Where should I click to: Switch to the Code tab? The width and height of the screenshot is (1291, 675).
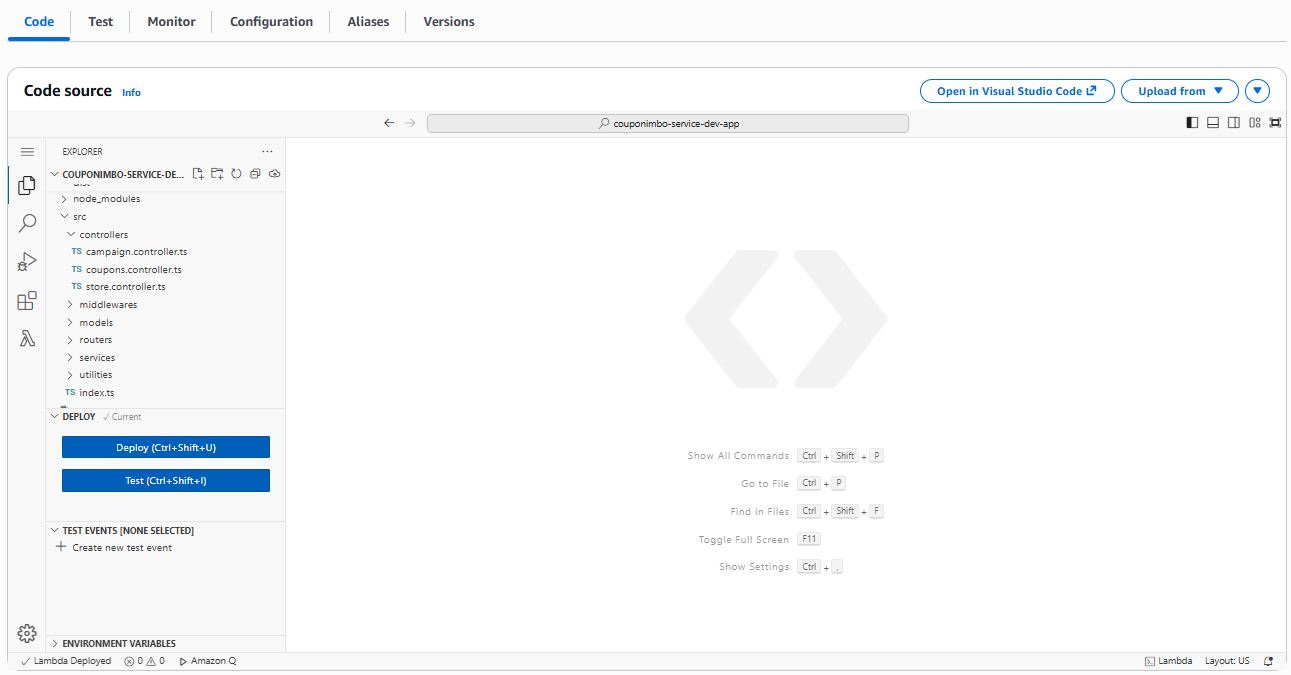[39, 21]
